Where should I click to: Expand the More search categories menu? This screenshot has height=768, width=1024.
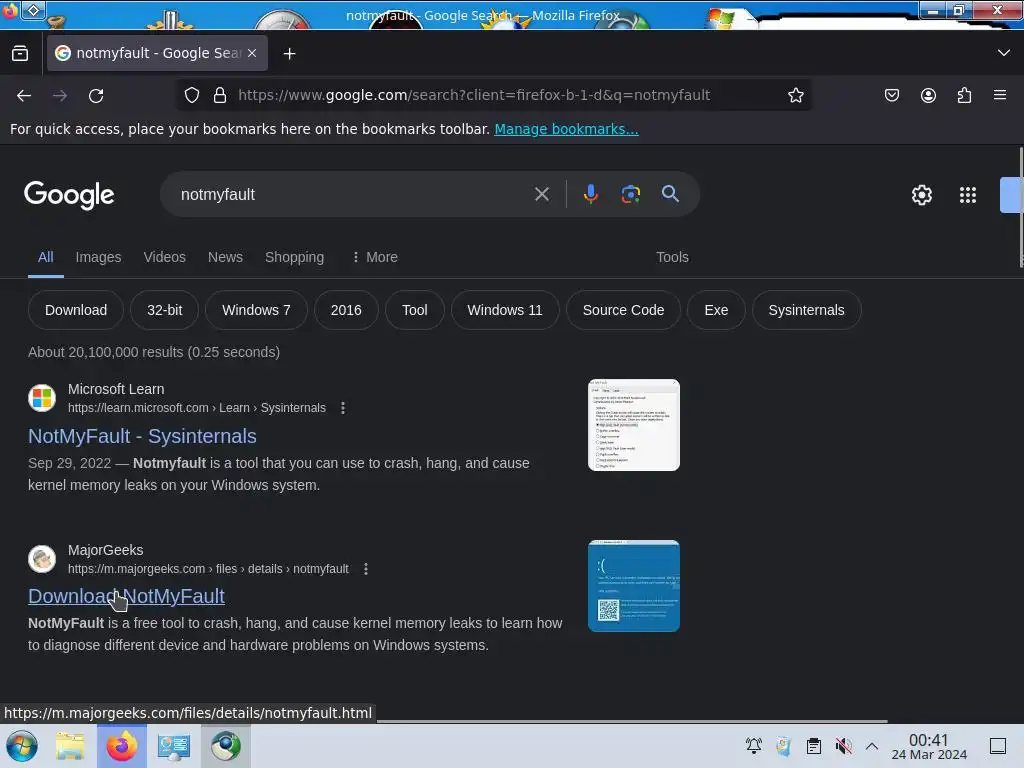tap(374, 257)
